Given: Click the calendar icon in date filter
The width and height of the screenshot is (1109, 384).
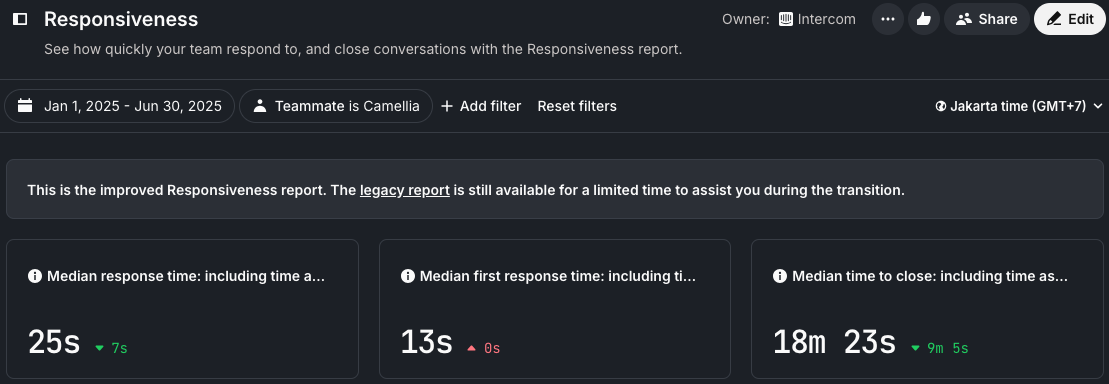Looking at the screenshot, I should 25,106.
